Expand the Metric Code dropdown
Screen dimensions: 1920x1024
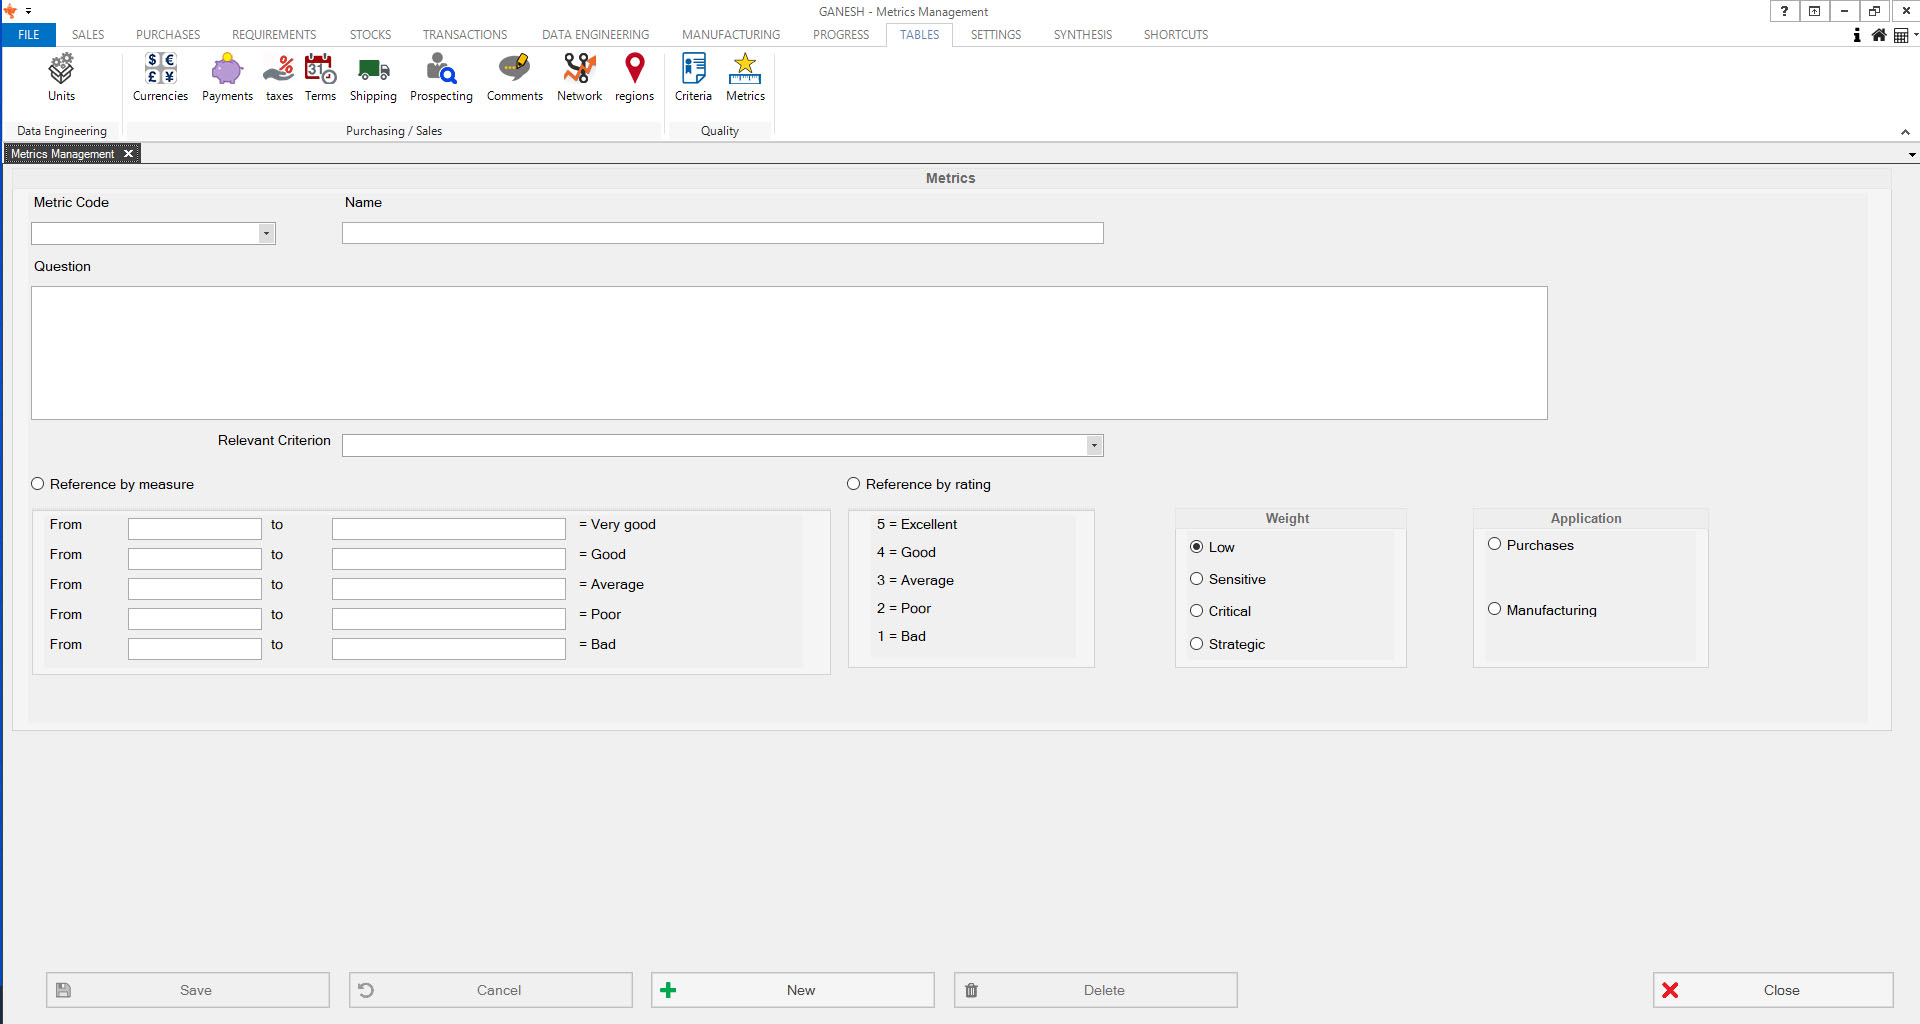[x=266, y=234]
